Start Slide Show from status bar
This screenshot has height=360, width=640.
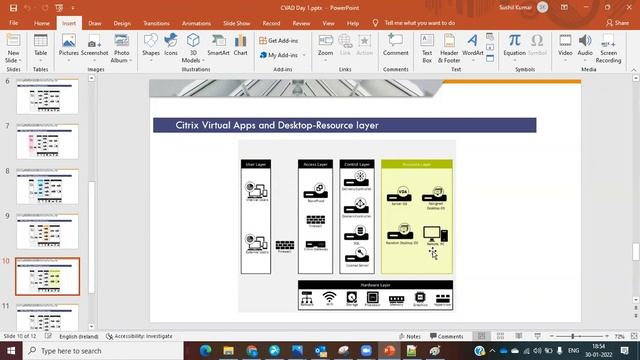point(538,336)
